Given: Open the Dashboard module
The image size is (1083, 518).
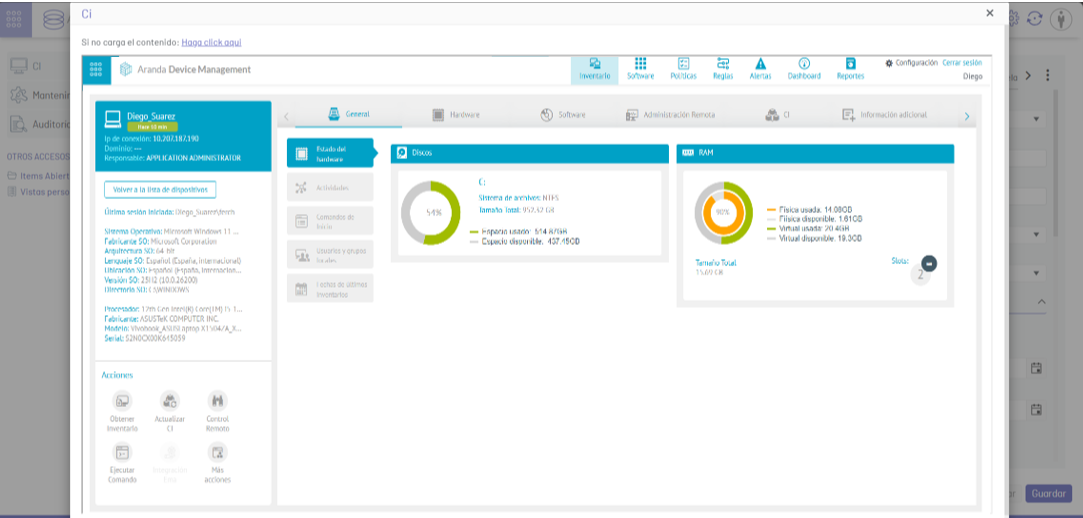Looking at the screenshot, I should click(803, 68).
